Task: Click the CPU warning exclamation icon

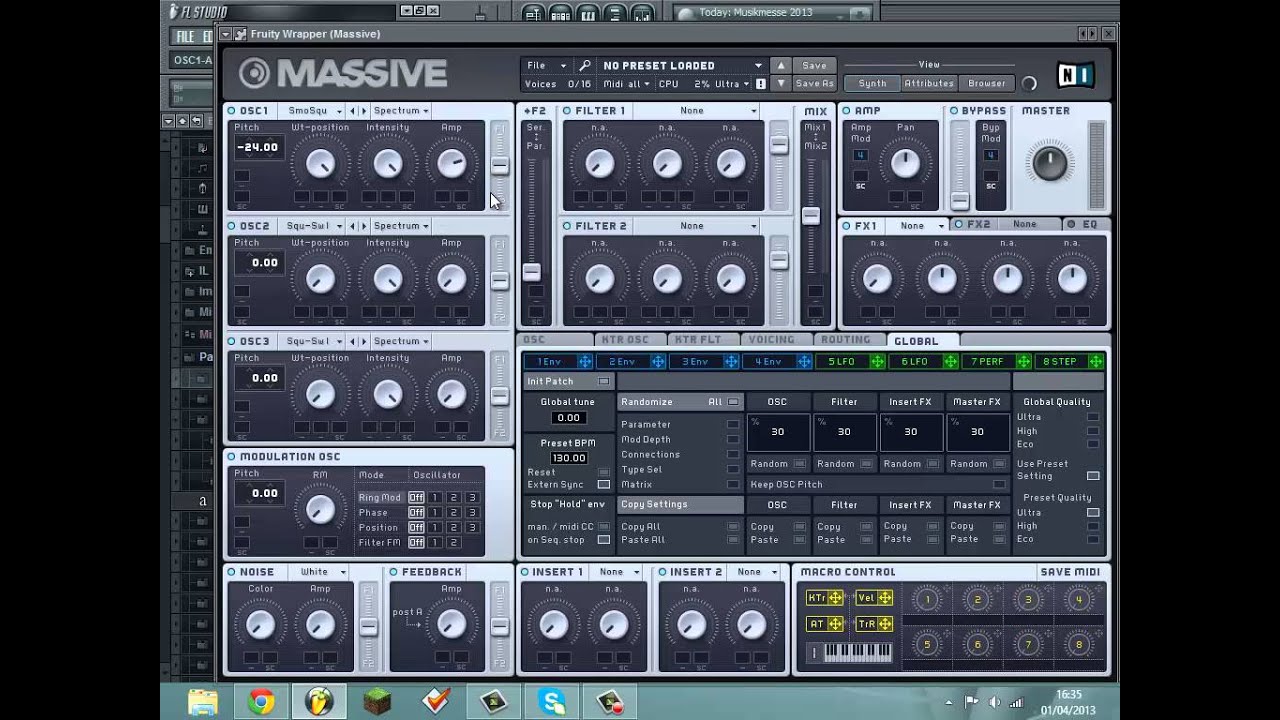Action: (x=761, y=84)
